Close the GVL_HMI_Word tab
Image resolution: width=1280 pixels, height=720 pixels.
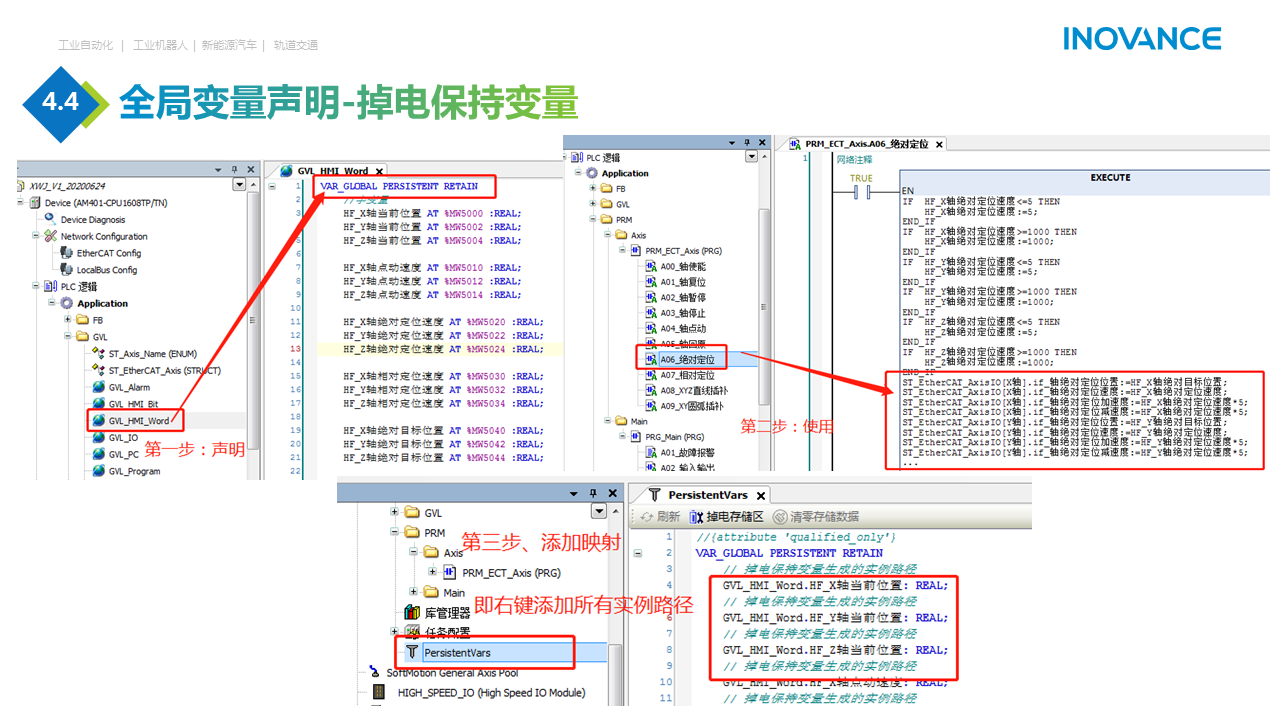pos(379,172)
